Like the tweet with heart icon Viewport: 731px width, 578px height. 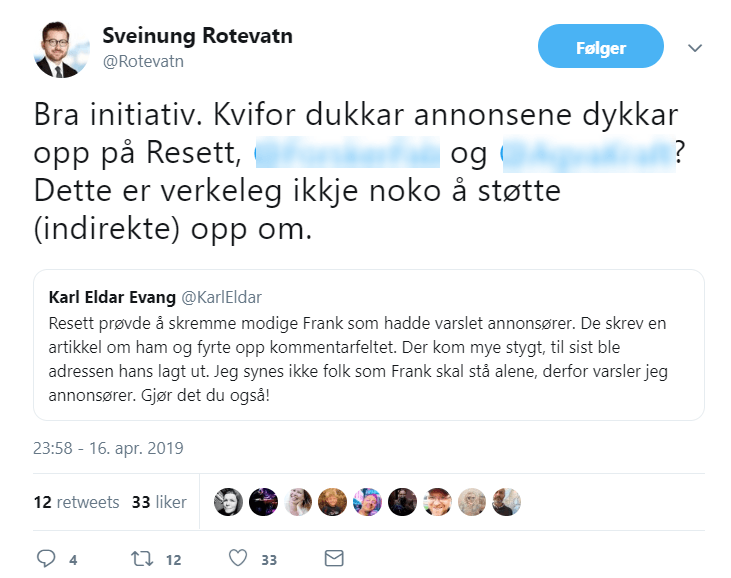coord(237,558)
